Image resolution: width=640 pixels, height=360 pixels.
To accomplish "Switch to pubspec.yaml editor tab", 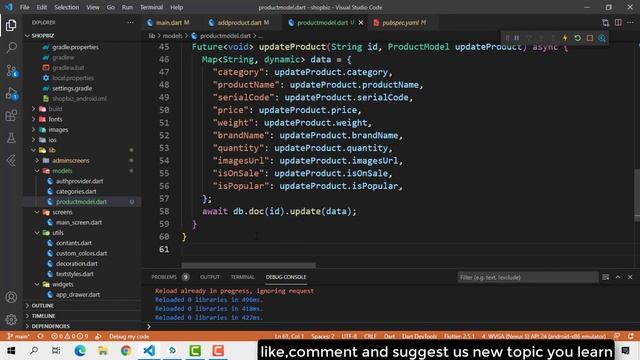I will (x=400, y=22).
